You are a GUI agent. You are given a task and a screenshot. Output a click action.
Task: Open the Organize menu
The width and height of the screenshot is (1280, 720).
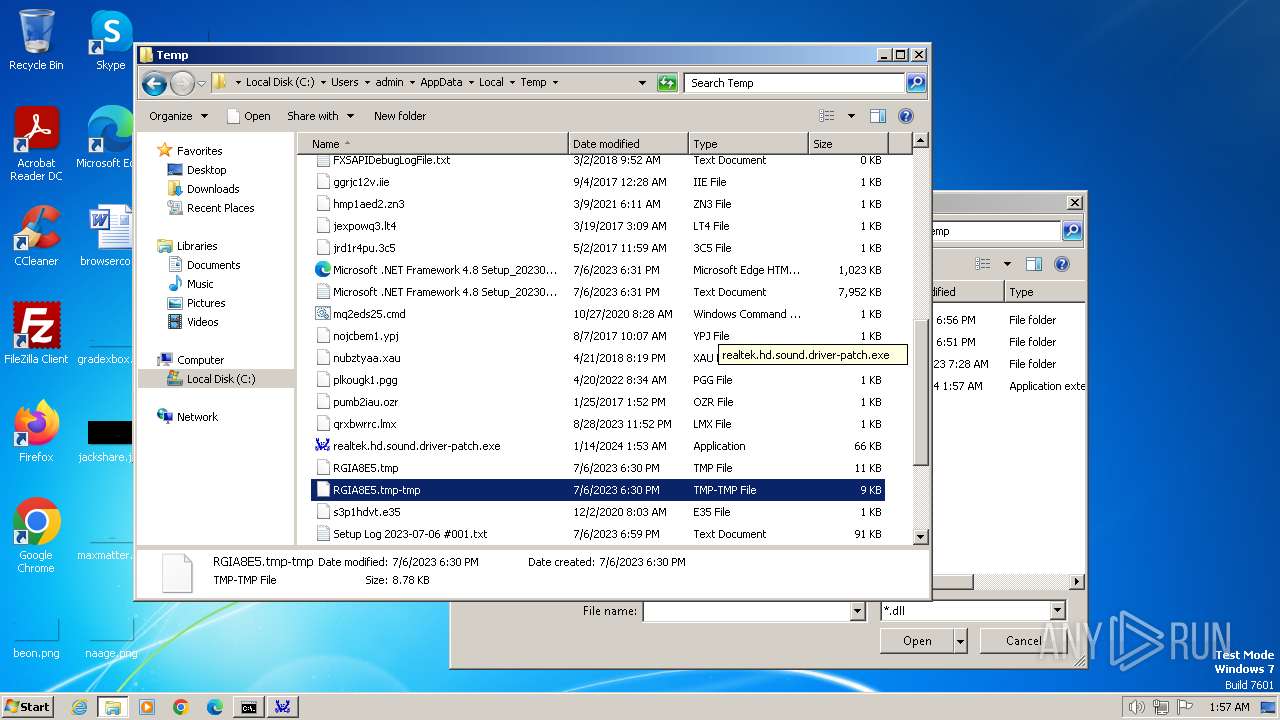(179, 116)
